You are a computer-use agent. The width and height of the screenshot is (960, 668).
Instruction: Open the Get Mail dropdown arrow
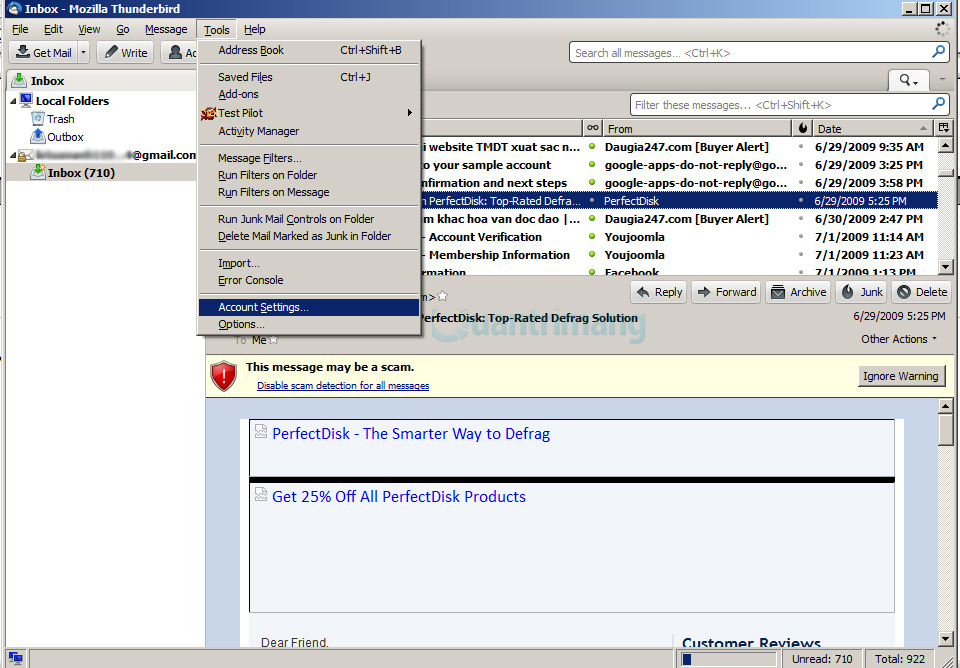tap(84, 53)
